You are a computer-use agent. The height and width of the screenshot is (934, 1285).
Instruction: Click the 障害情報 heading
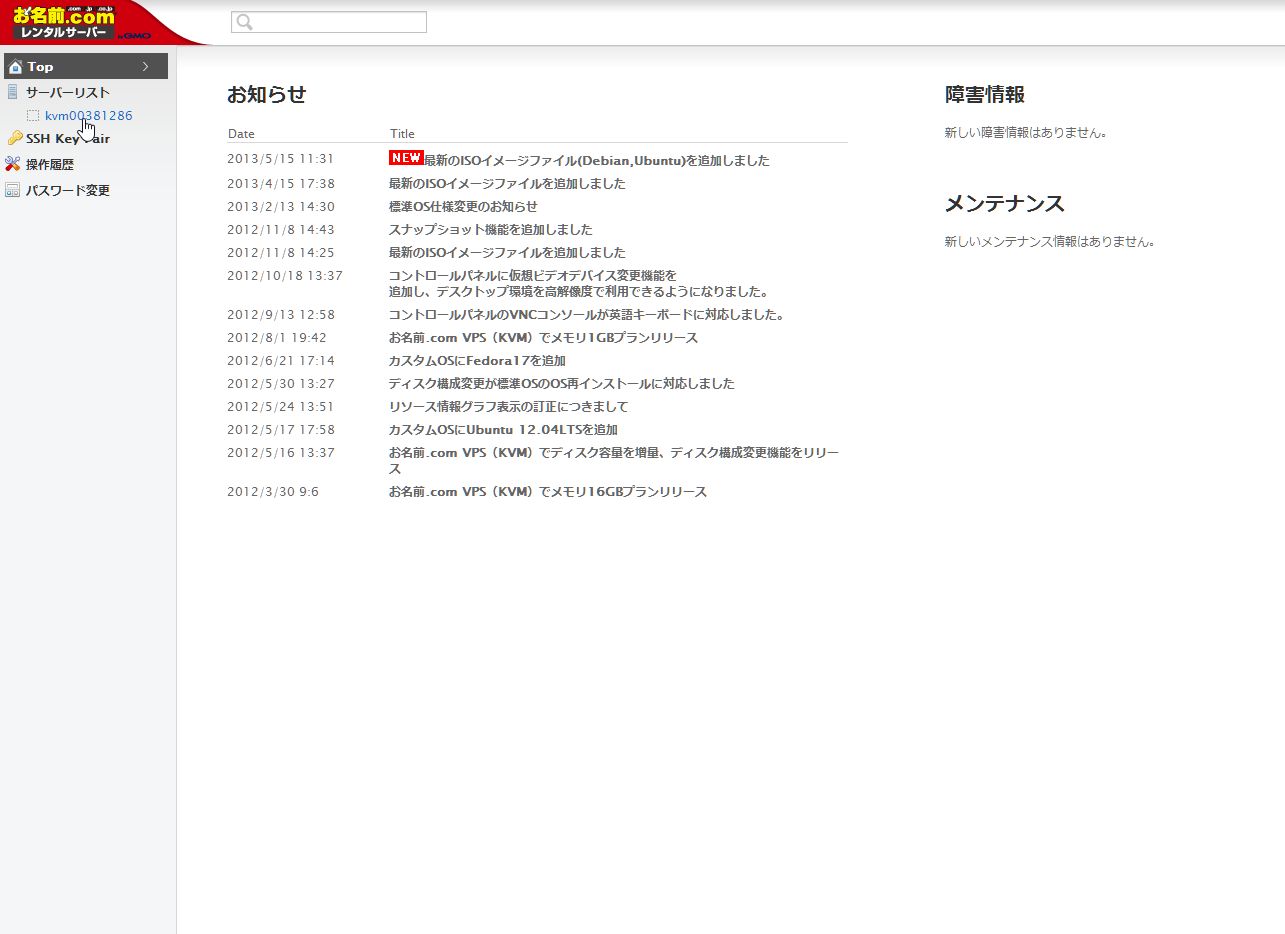click(x=985, y=95)
